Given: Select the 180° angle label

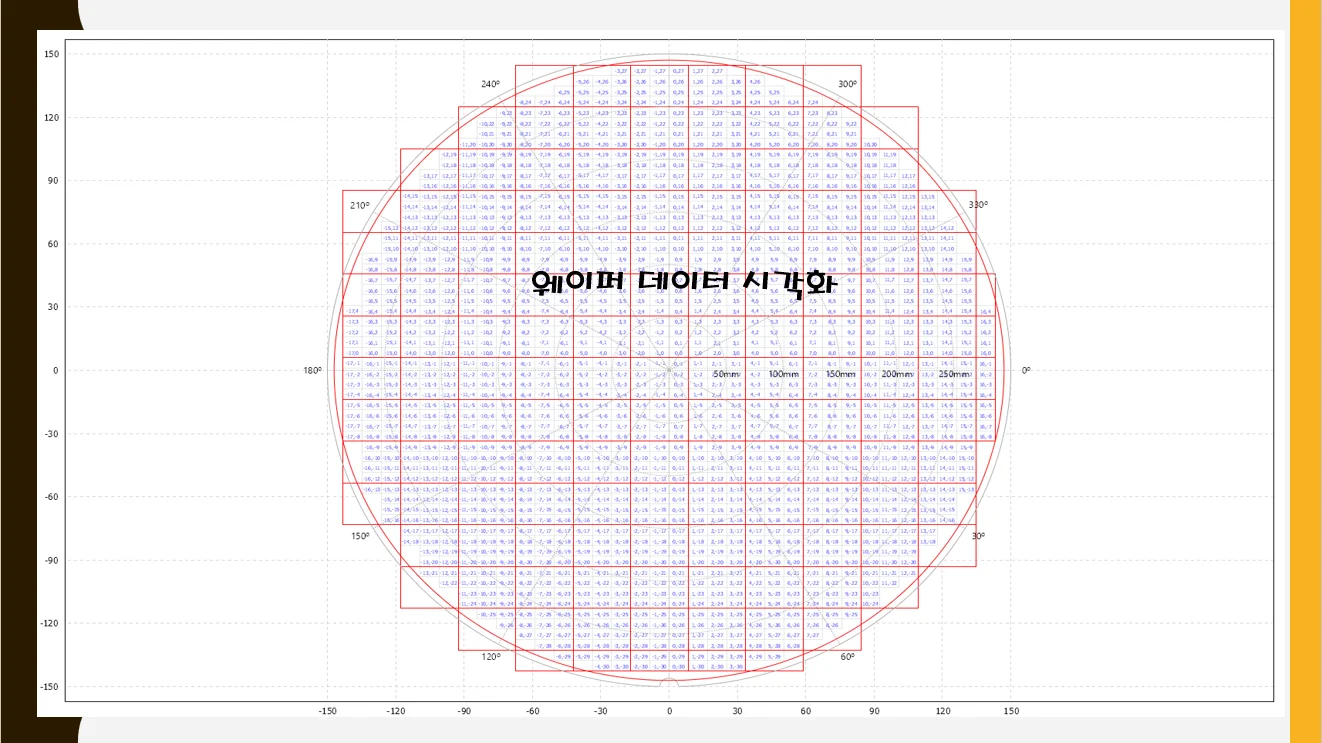Looking at the screenshot, I should [313, 371].
